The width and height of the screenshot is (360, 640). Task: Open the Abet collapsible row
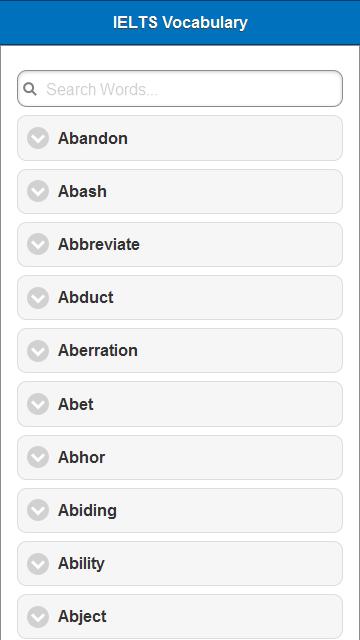180,404
